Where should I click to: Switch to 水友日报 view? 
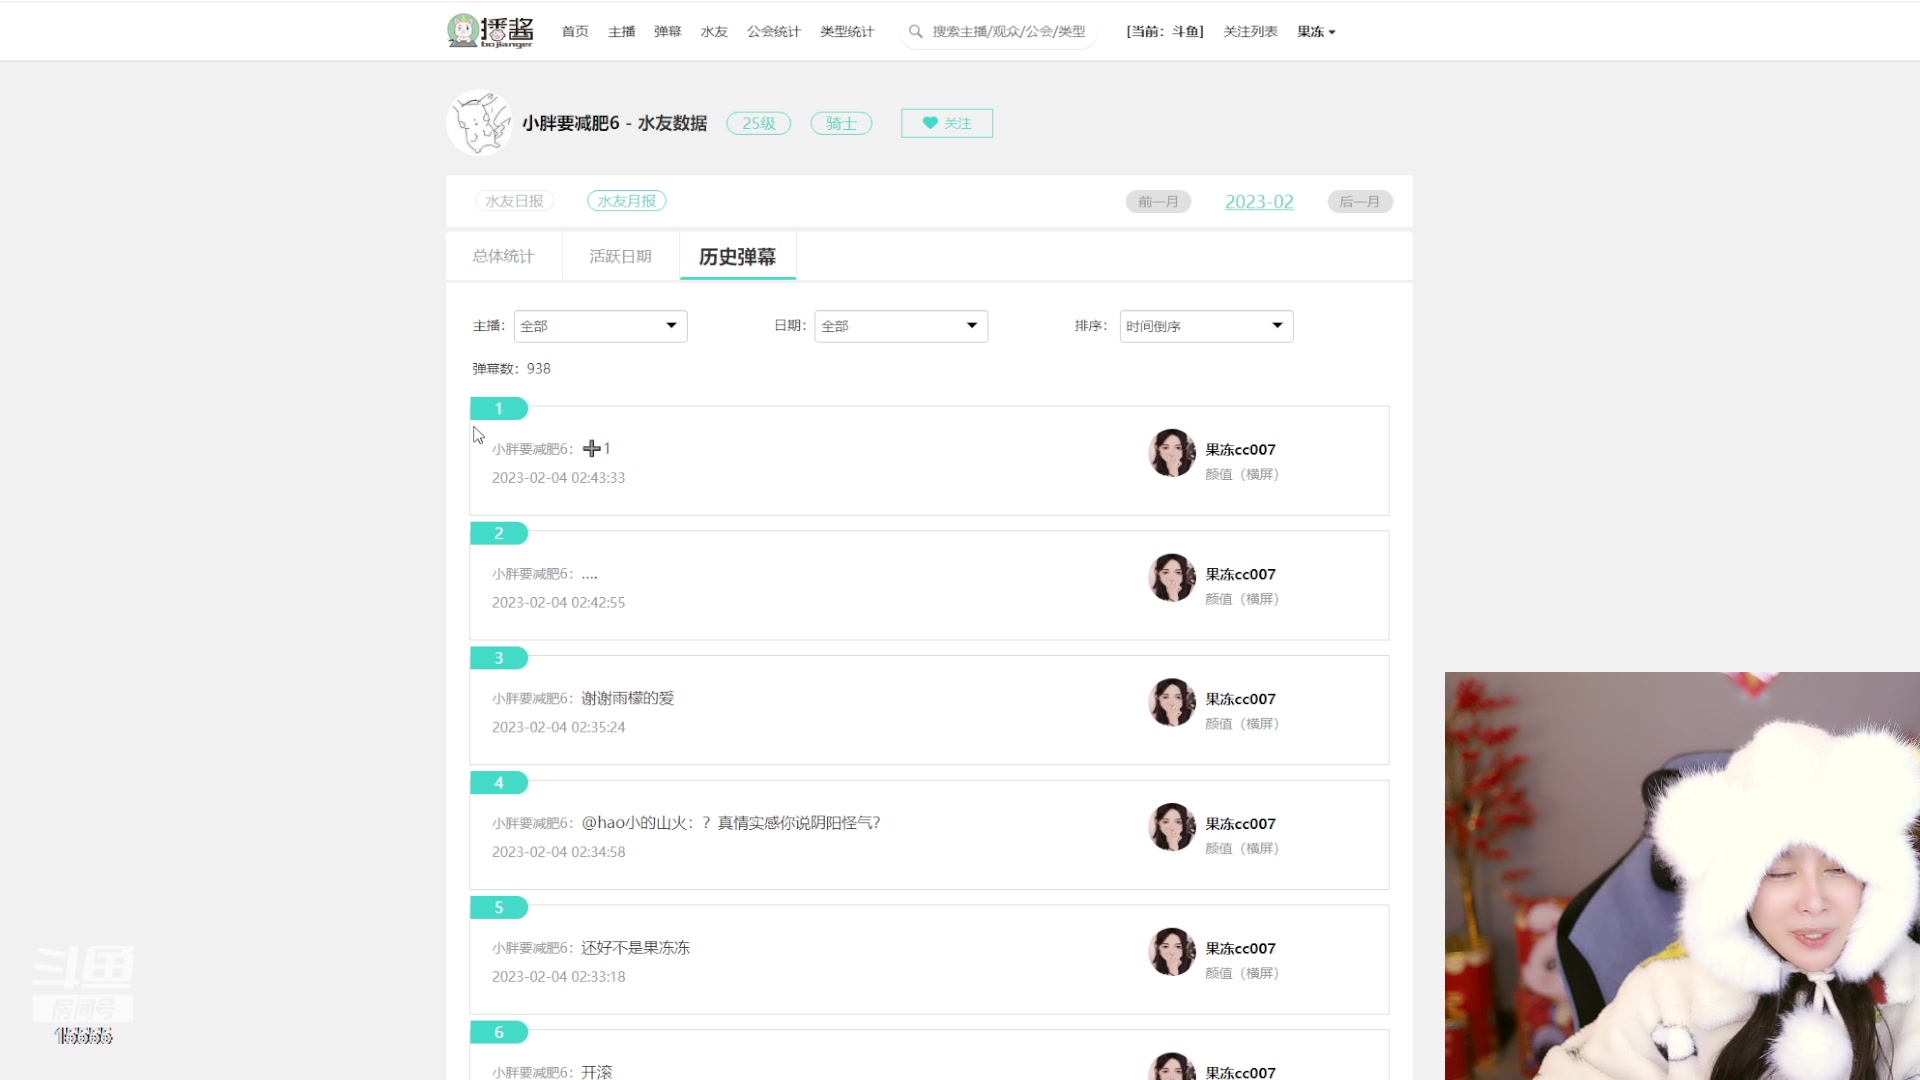(514, 201)
